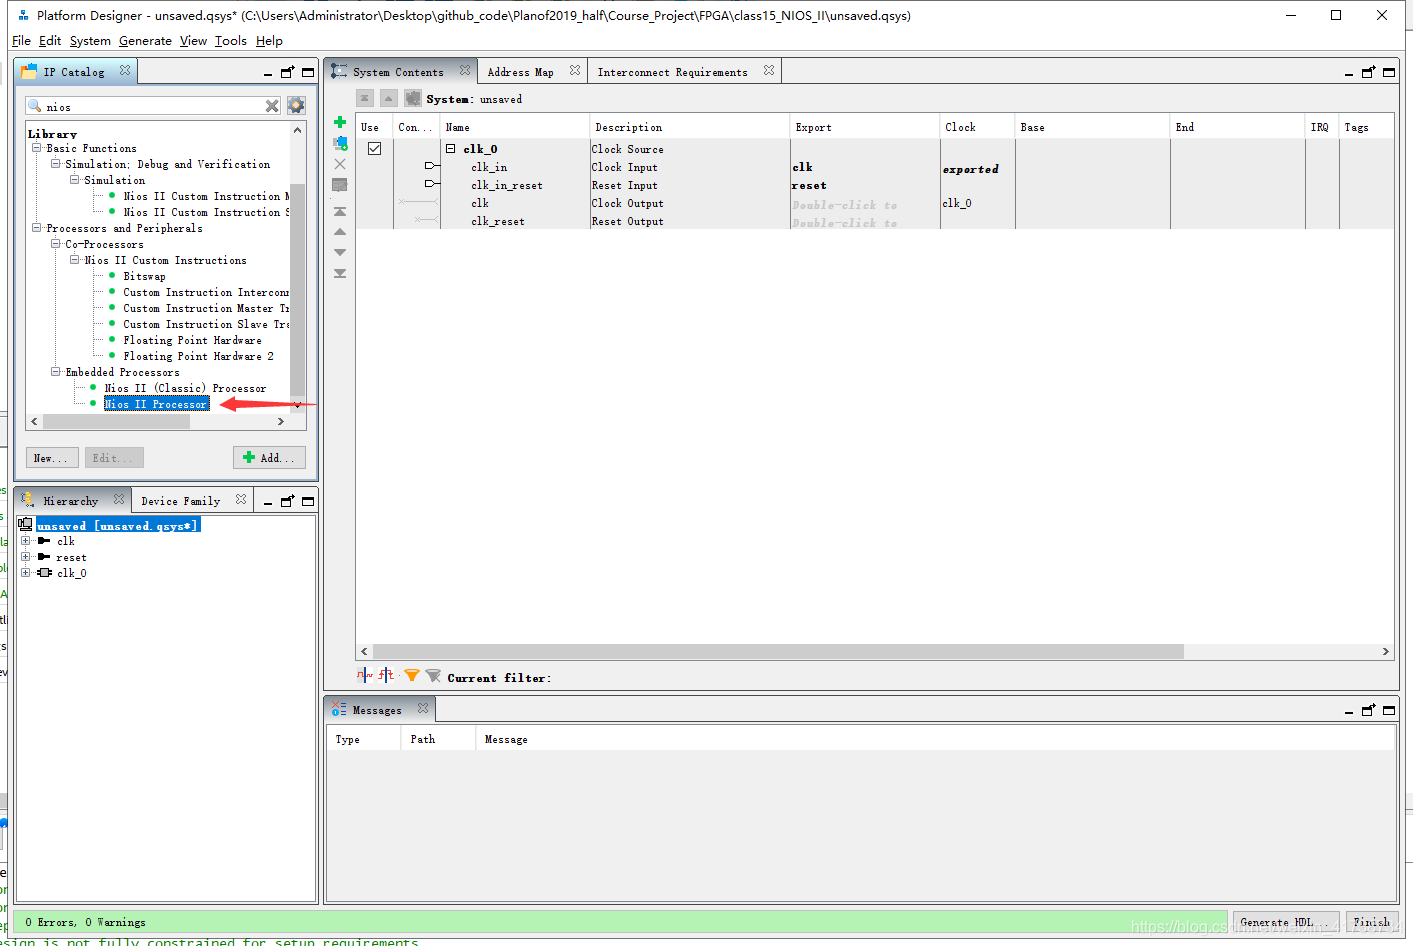The image size is (1413, 946).
Task: Click the orange filter funnel icon
Action: [411, 676]
